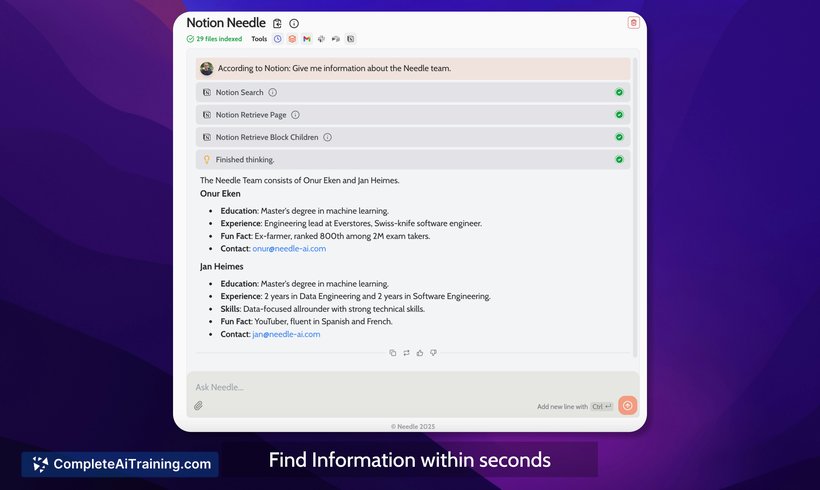Expand the Notion Search step

(x=413, y=93)
